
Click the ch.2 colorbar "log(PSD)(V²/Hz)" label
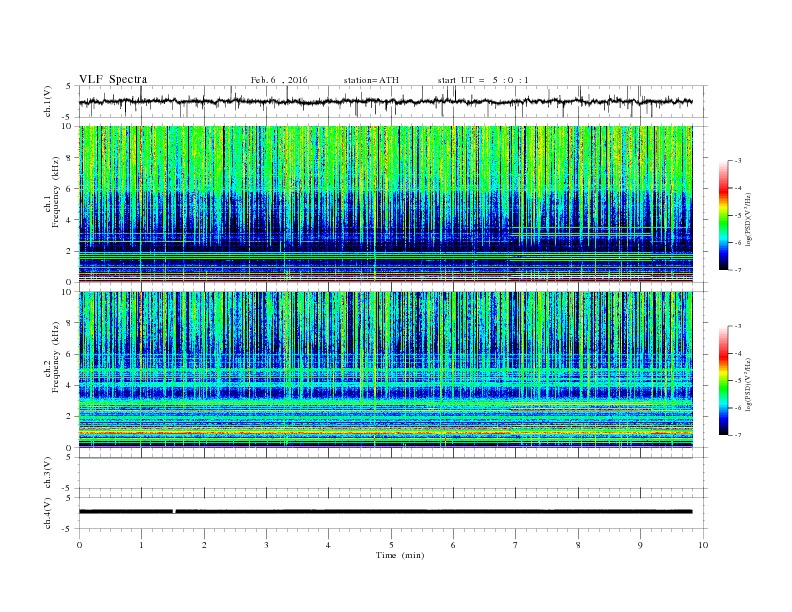[748, 384]
